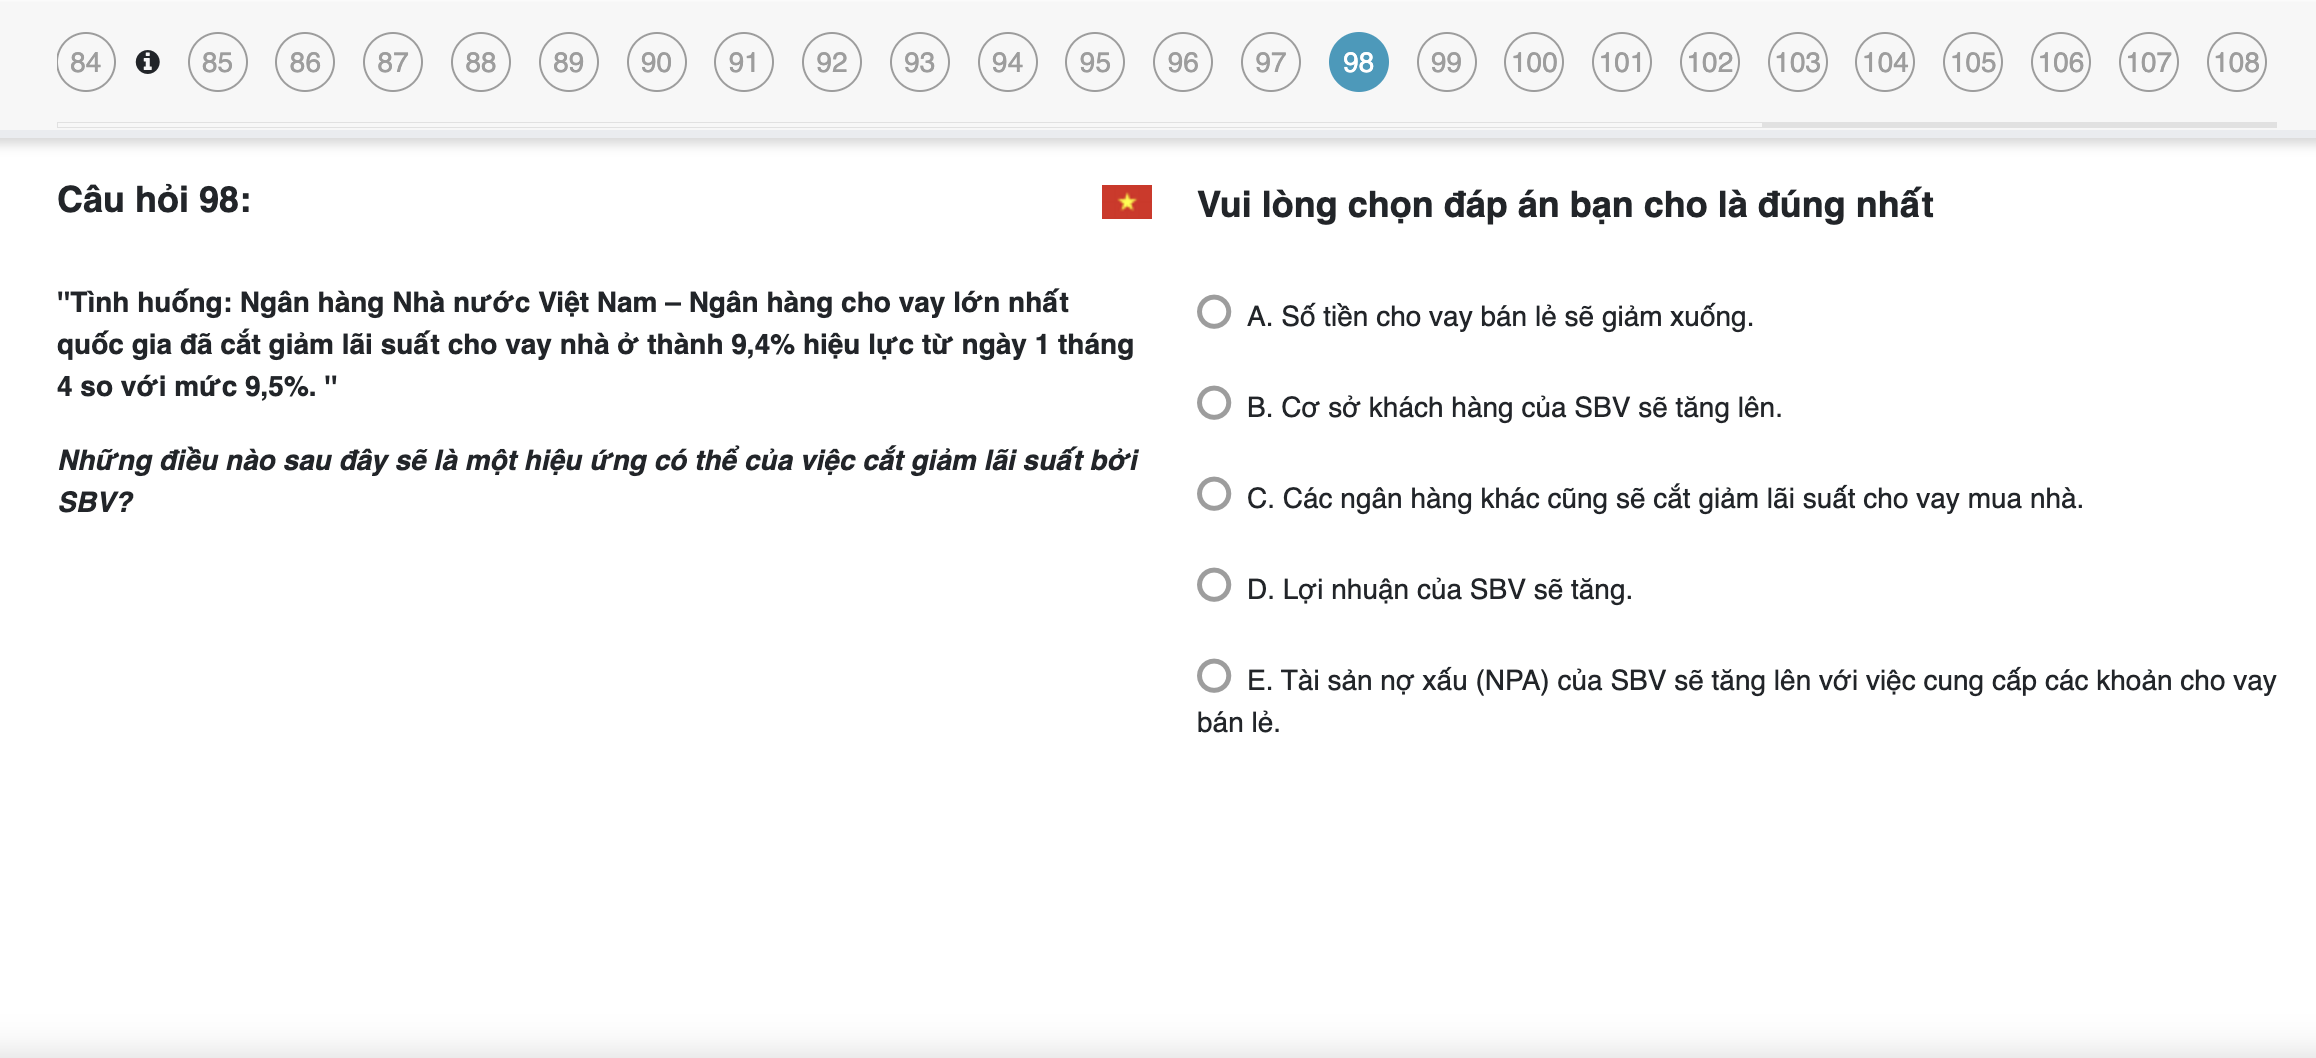
Task: Advance to question 99
Action: coord(1446,62)
